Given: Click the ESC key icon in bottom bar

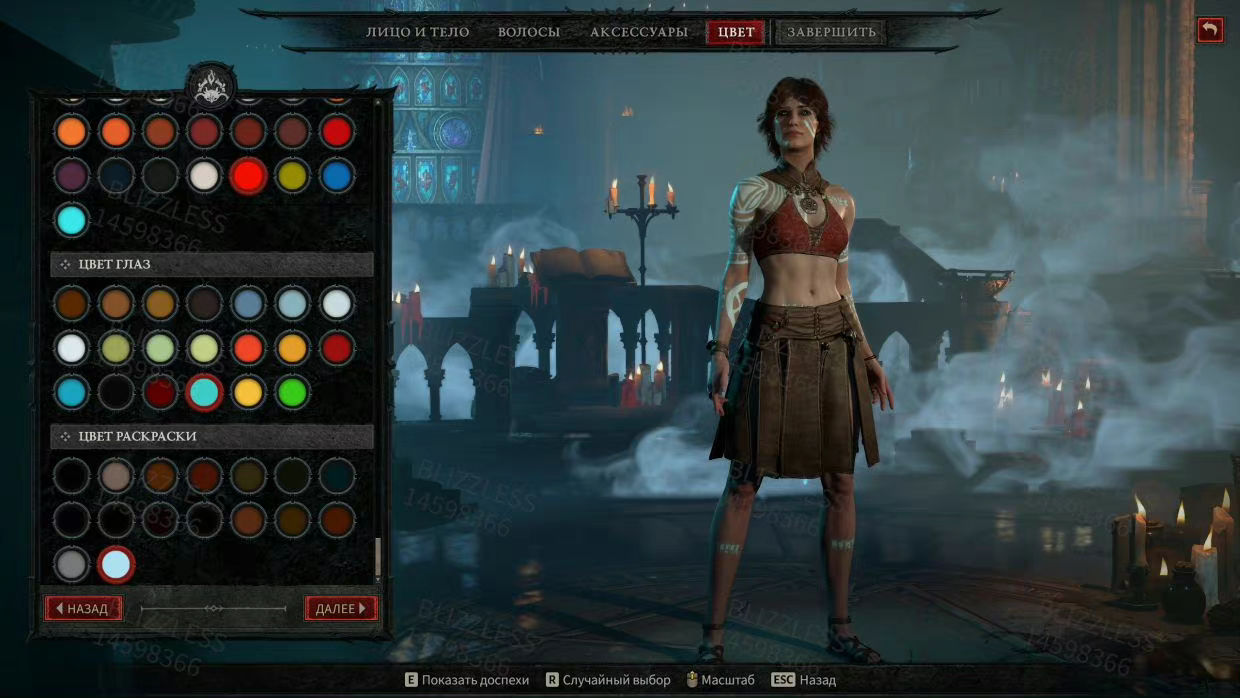Looking at the screenshot, I should pyautogui.click(x=783, y=680).
